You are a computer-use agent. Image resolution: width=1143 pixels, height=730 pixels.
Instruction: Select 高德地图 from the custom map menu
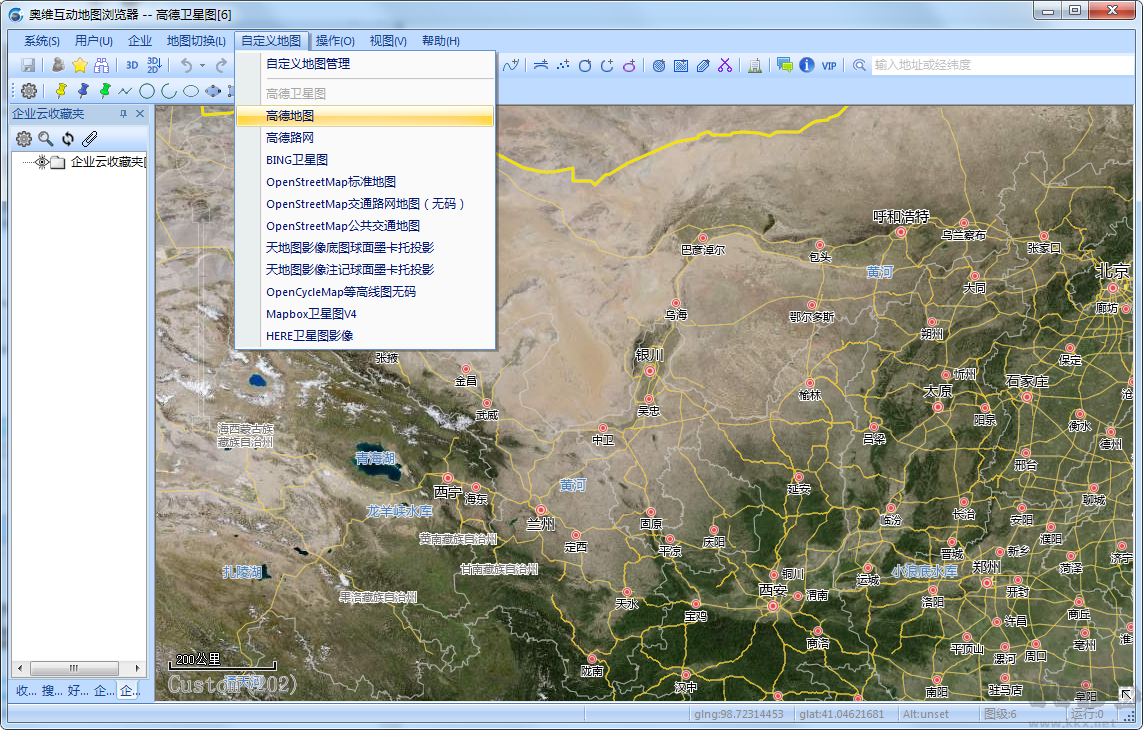tap(290, 116)
